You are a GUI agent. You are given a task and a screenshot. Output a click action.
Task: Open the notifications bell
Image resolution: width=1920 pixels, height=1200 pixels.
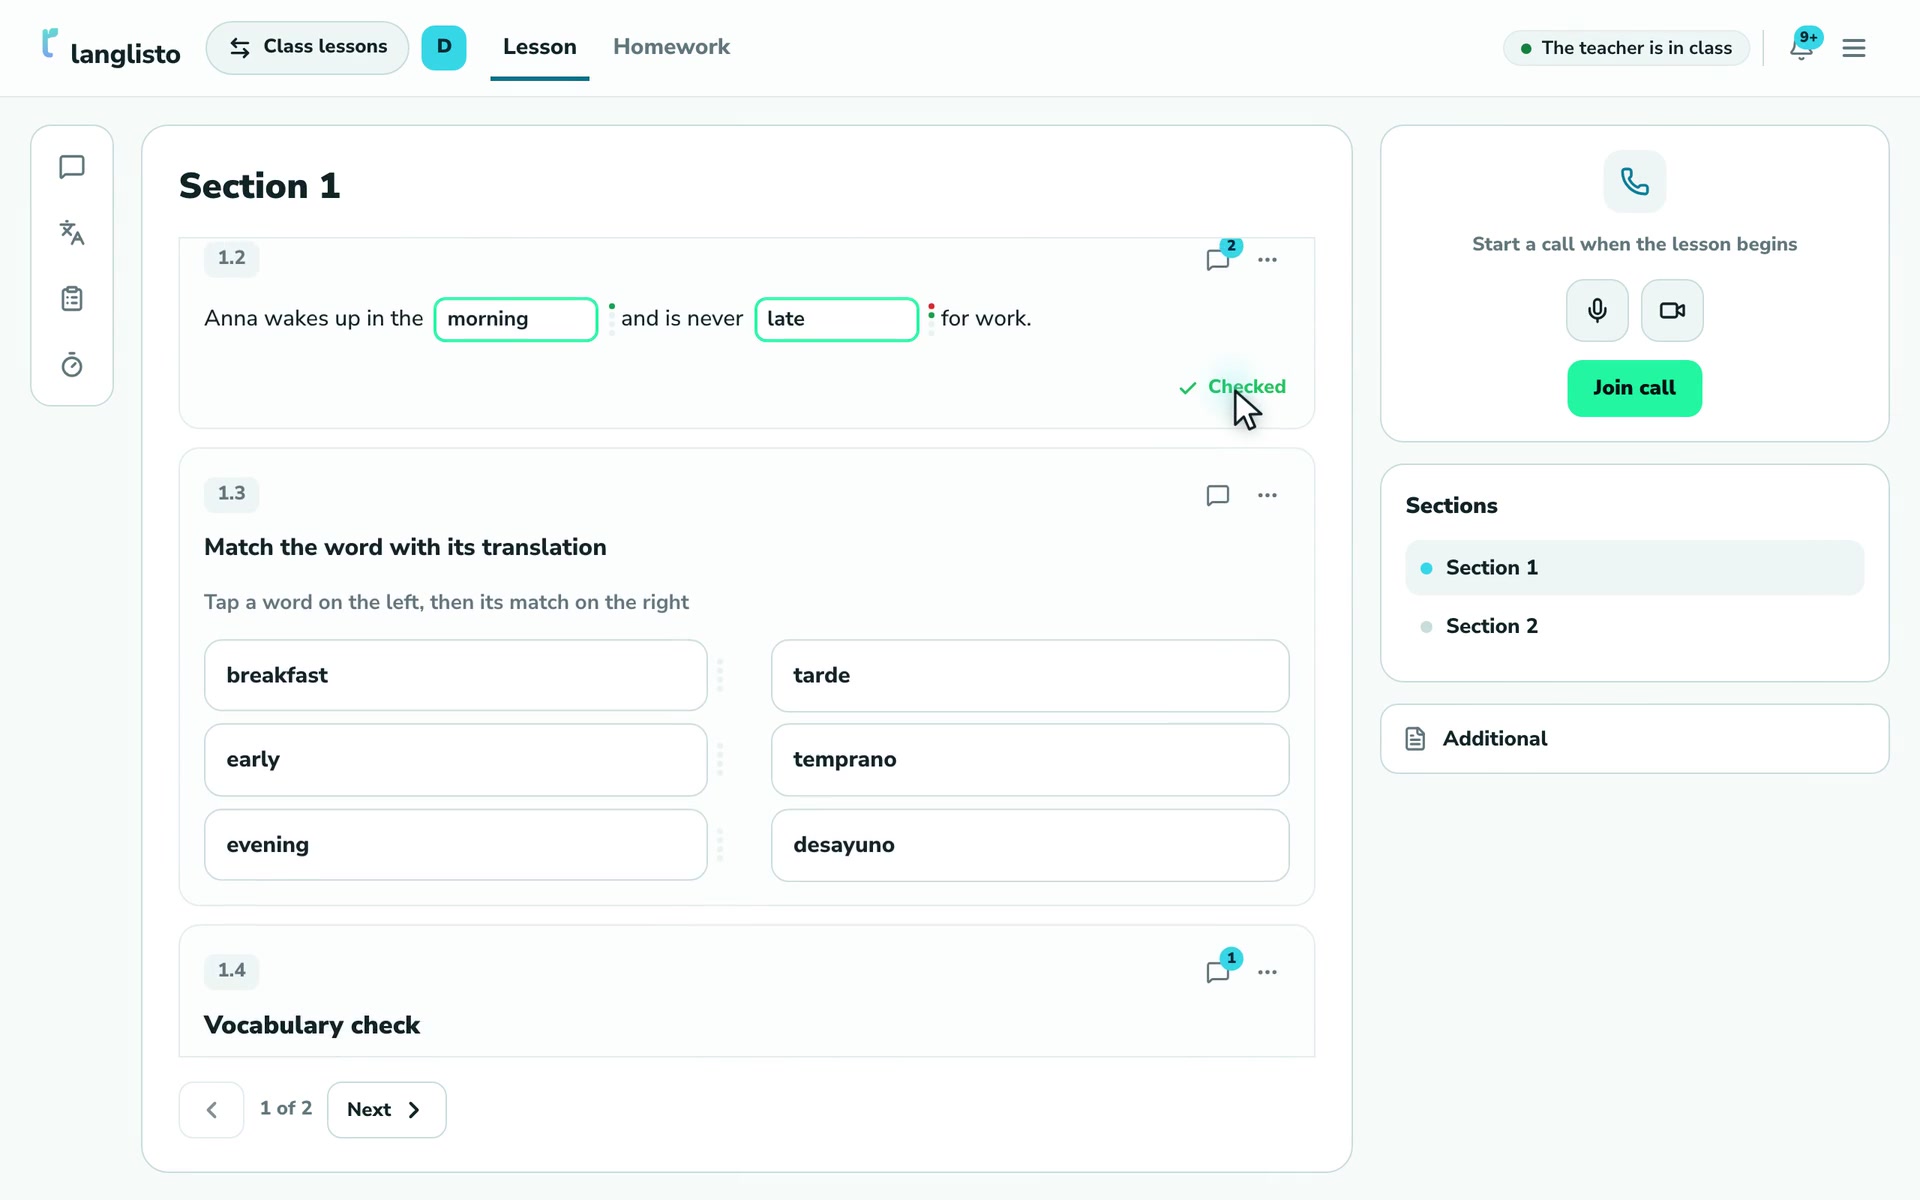[x=1802, y=47]
